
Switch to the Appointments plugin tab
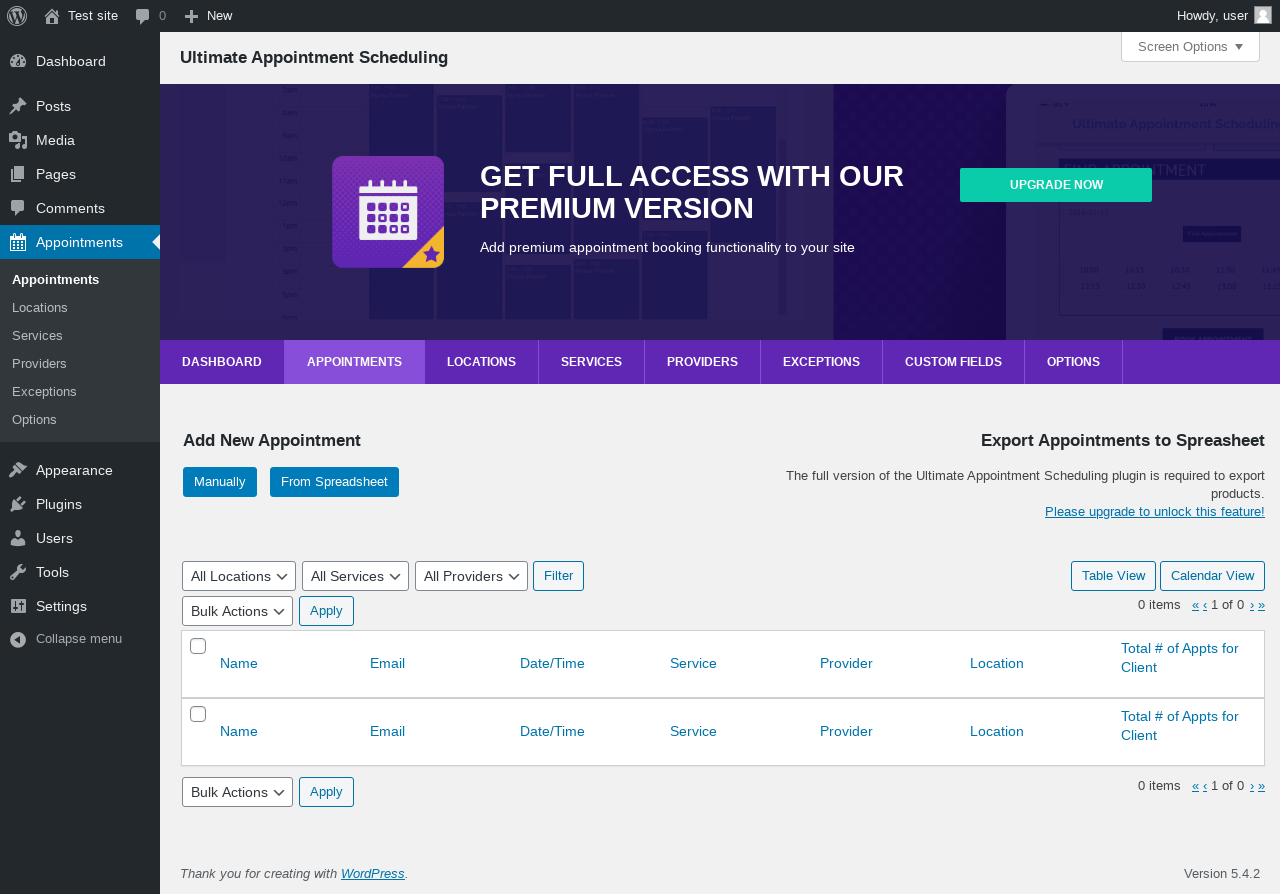click(x=355, y=362)
